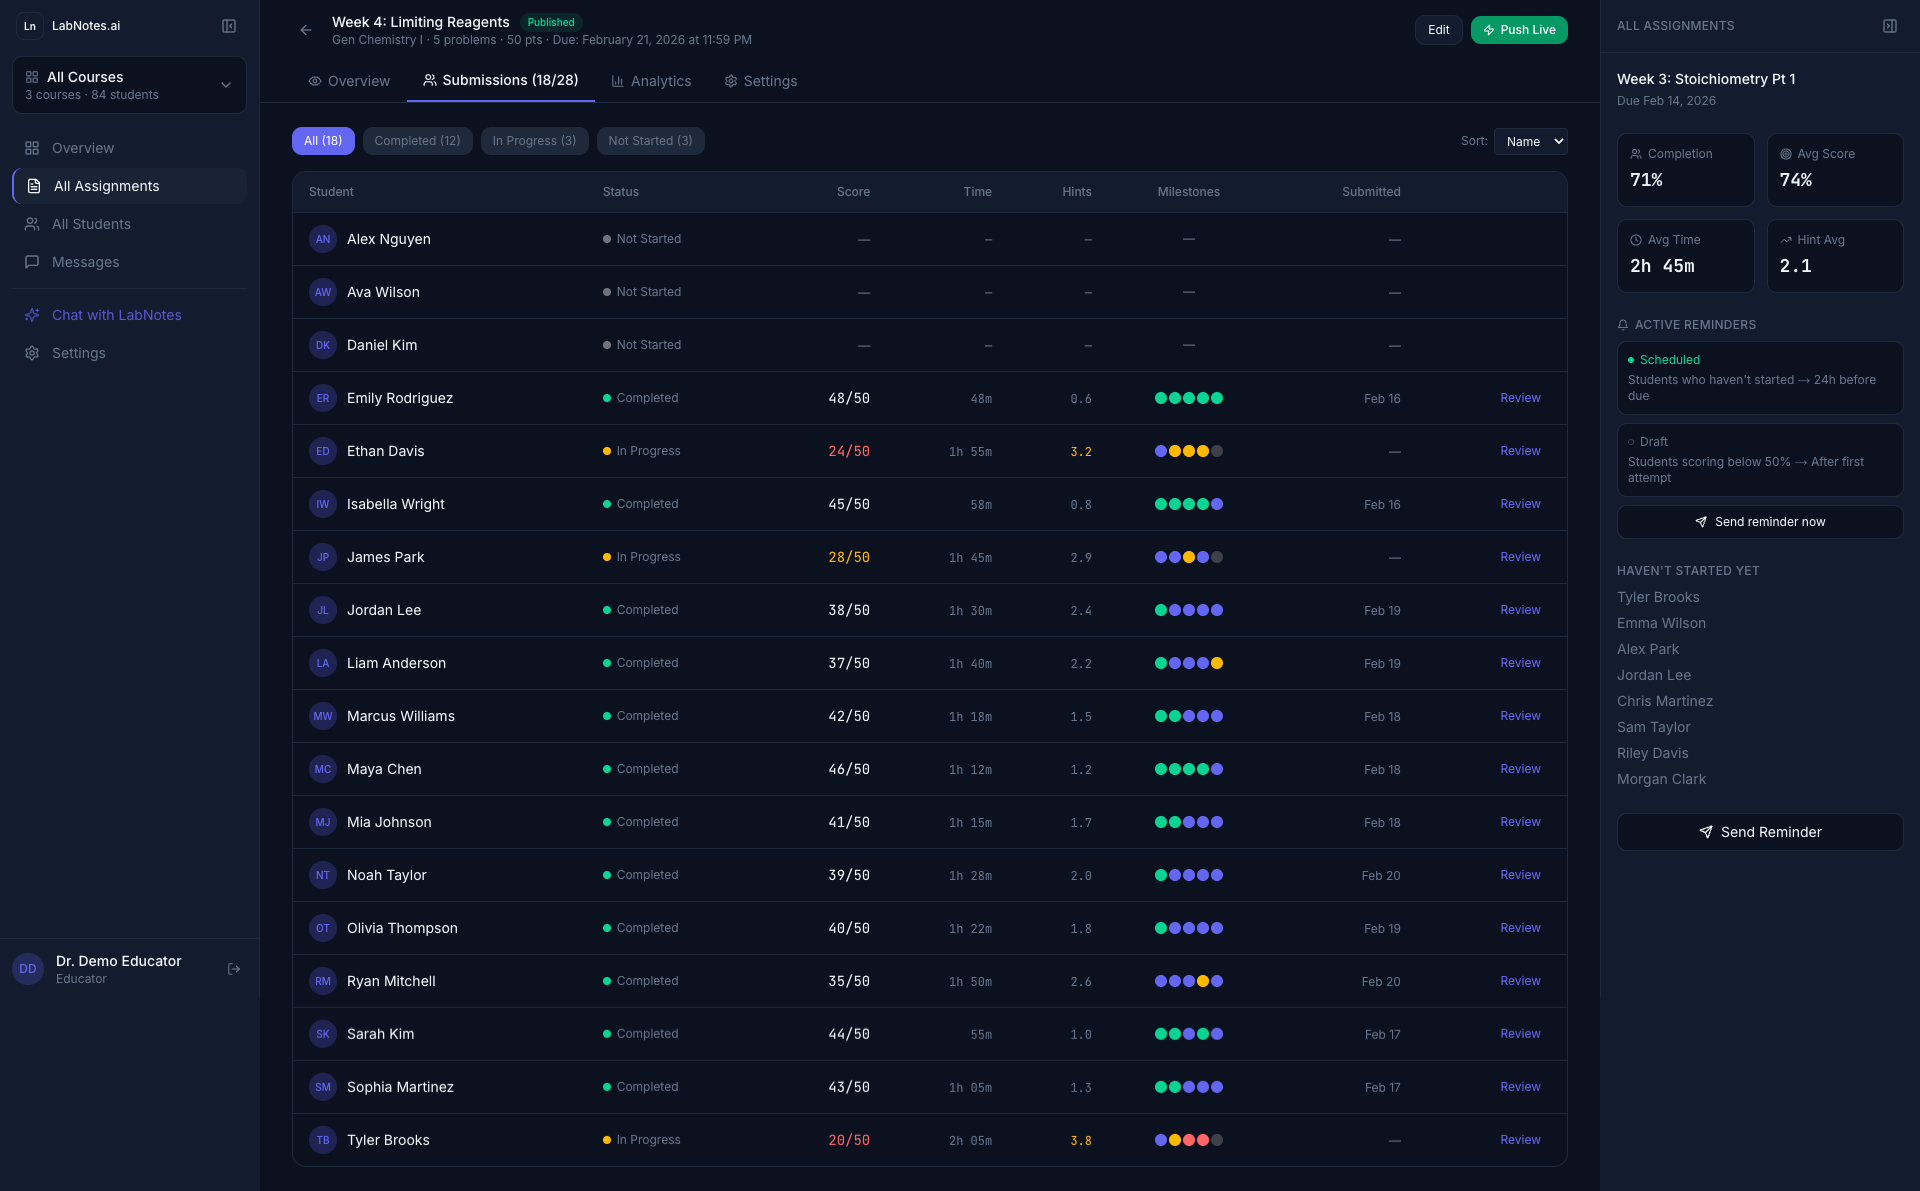Click the logout icon beside Dr. Demo Educator

pos(234,969)
